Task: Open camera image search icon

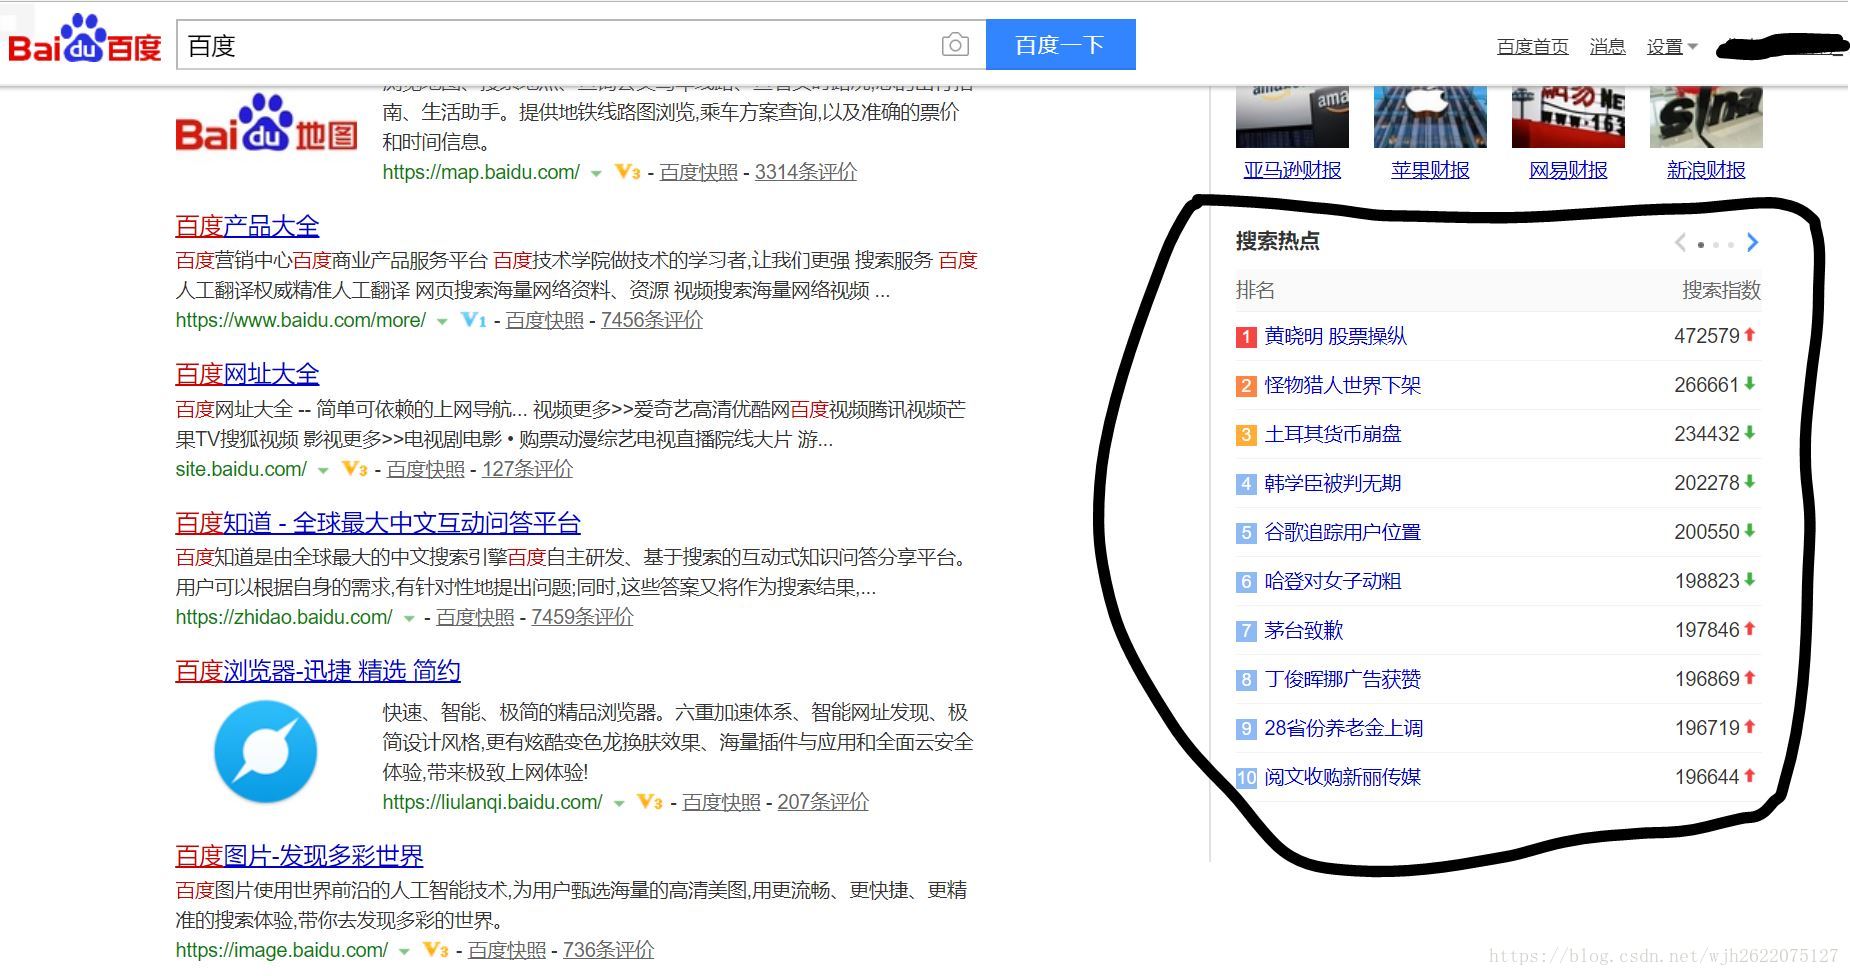Action: [955, 45]
